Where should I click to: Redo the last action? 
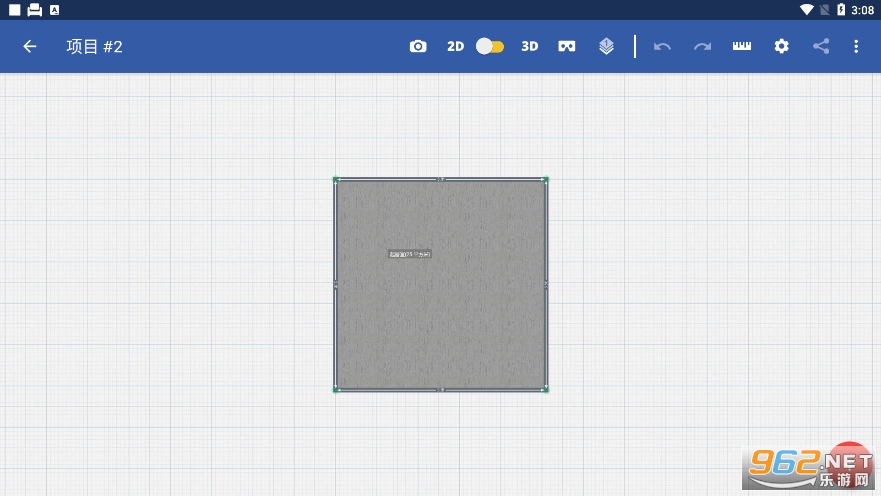tap(702, 46)
